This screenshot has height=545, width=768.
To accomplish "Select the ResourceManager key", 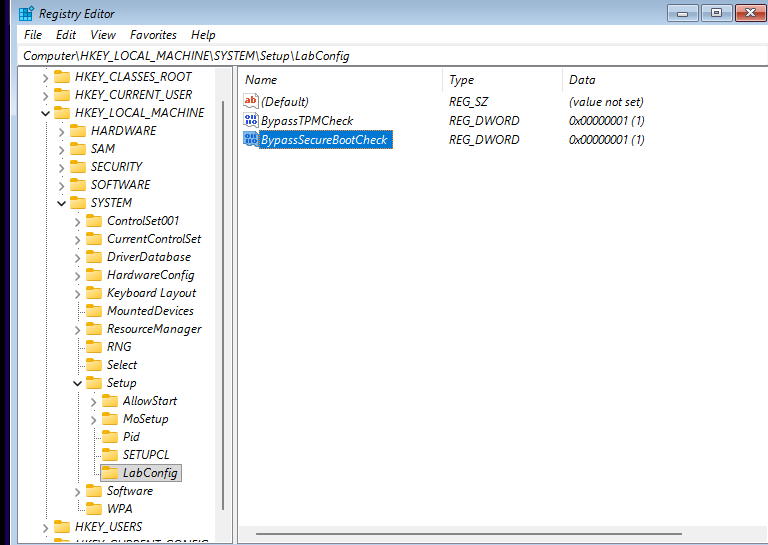I will (x=154, y=329).
